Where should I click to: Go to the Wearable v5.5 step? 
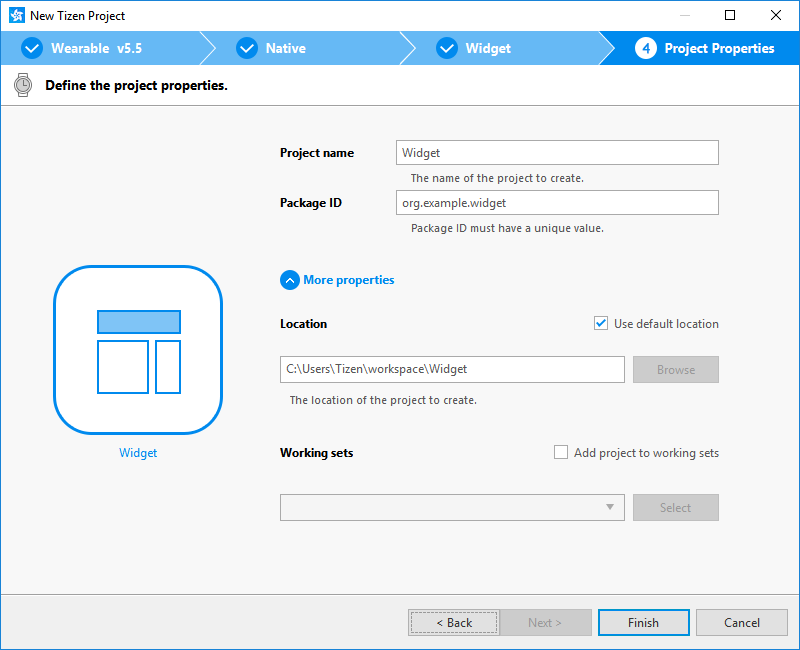[96, 48]
